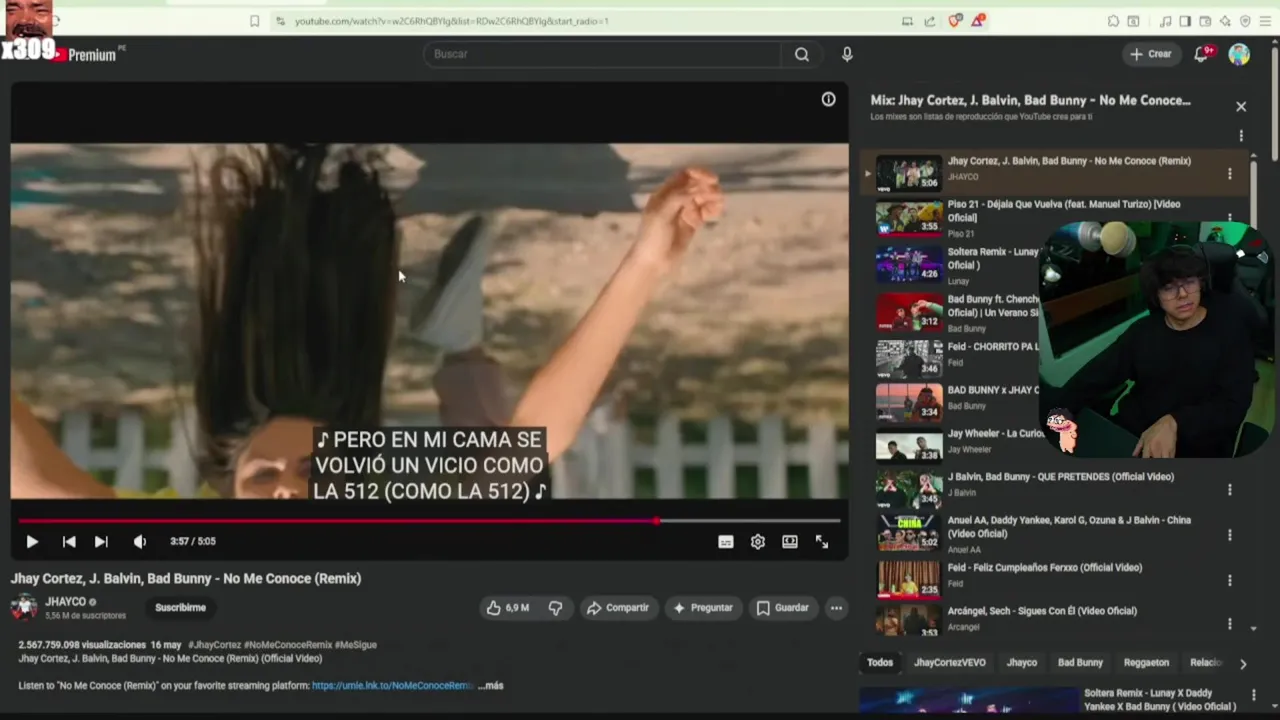Click the #JhayCortez hashtag
The width and height of the screenshot is (1280, 720).
(215, 645)
